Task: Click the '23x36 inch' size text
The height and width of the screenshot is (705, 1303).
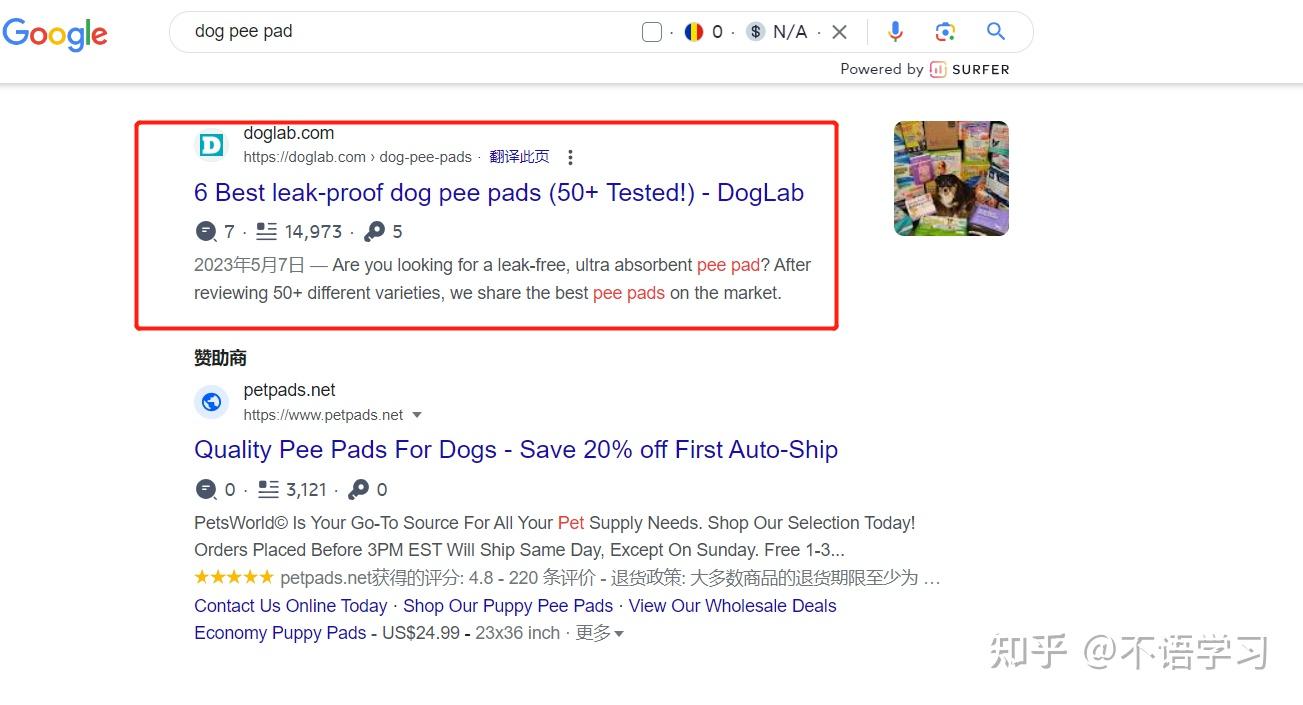Action: (x=518, y=633)
